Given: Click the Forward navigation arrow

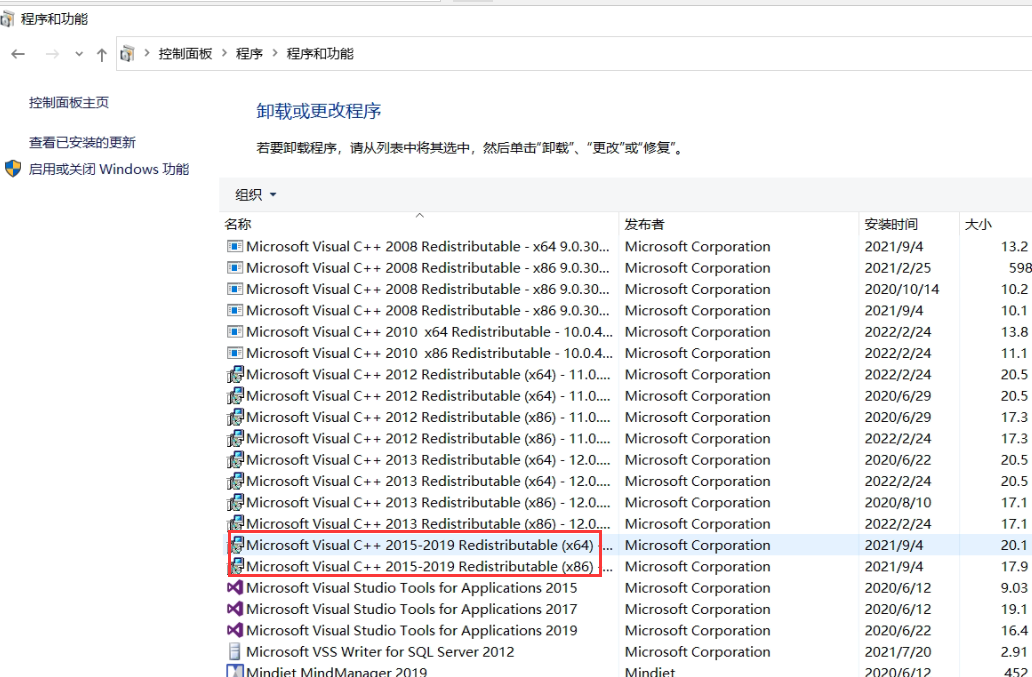Looking at the screenshot, I should pyautogui.click(x=52, y=54).
